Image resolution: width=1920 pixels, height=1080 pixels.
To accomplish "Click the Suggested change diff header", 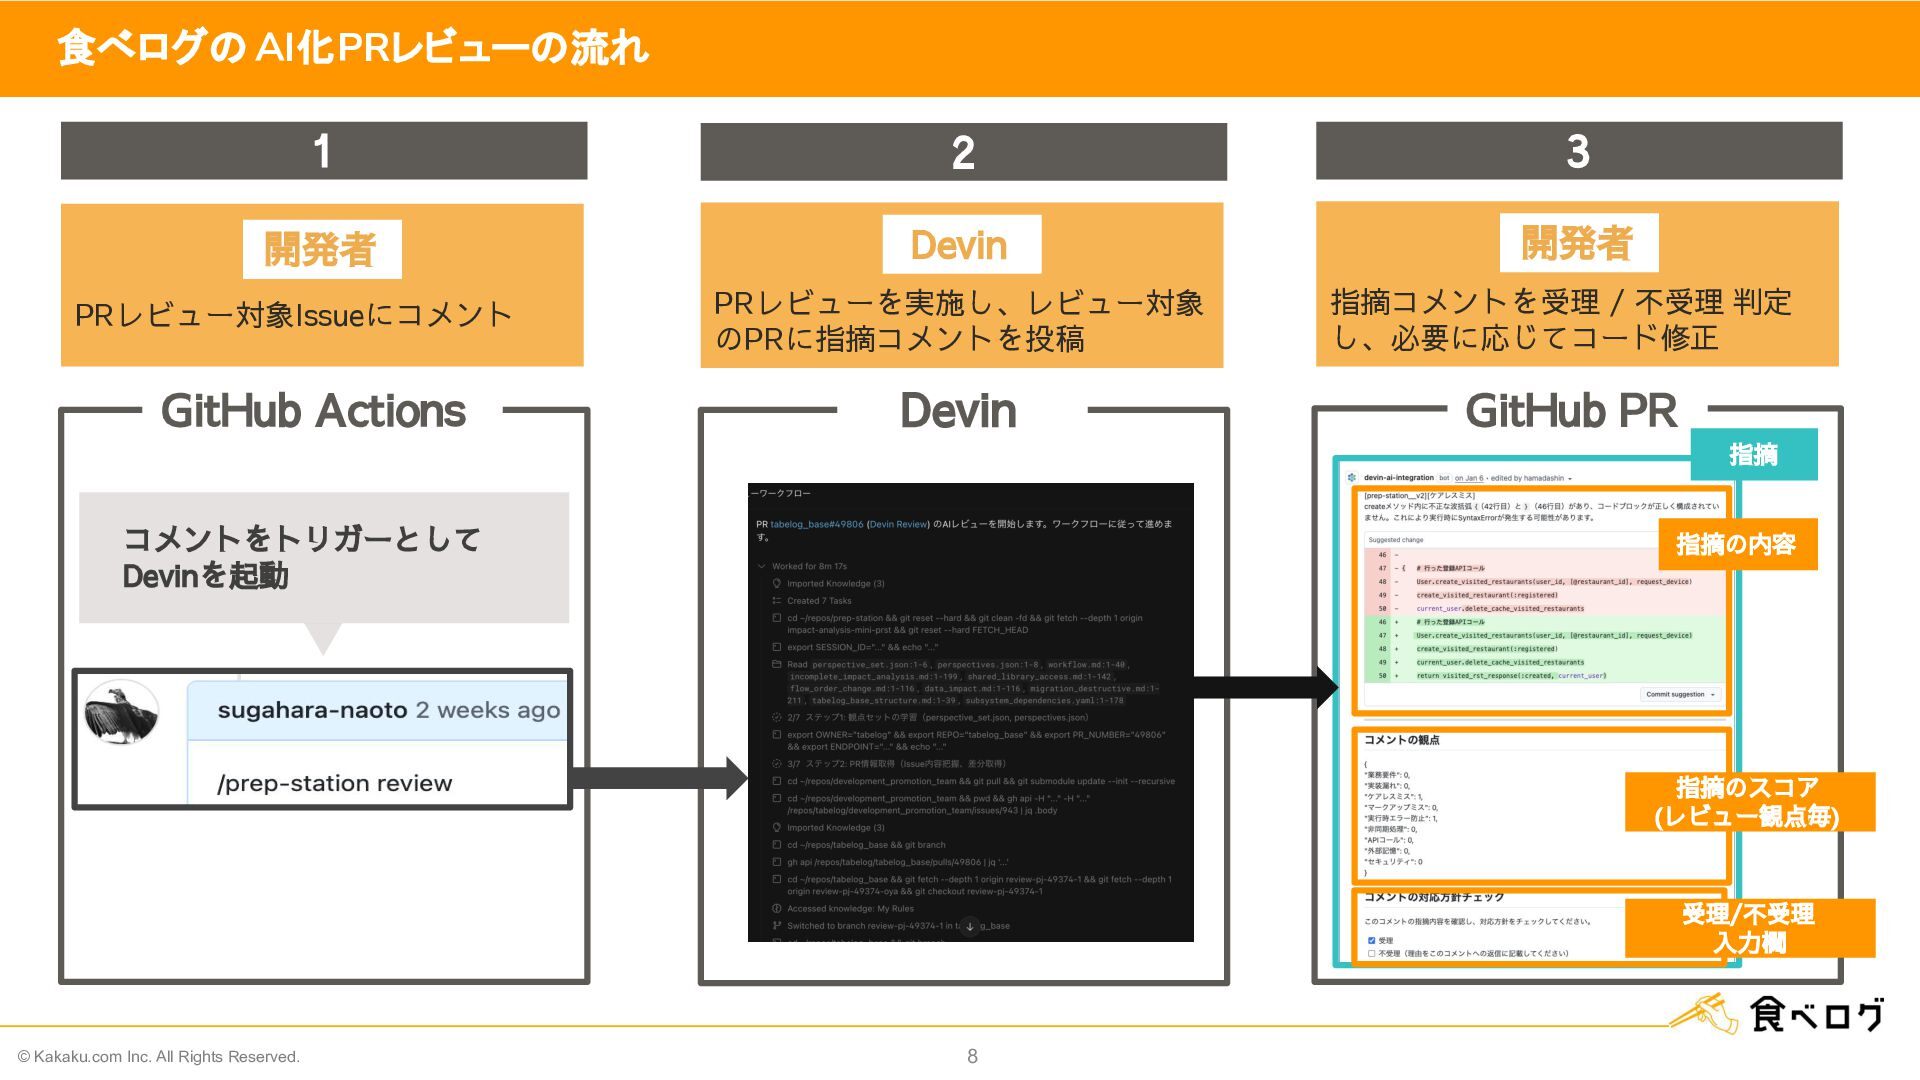I will pos(1396,540).
